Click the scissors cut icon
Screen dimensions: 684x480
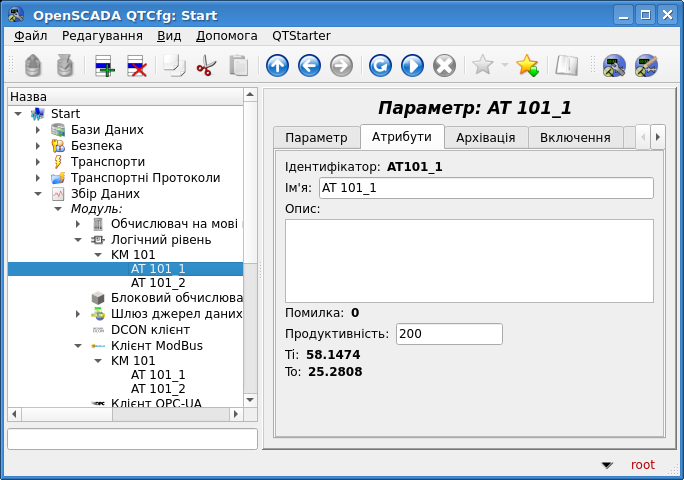206,66
